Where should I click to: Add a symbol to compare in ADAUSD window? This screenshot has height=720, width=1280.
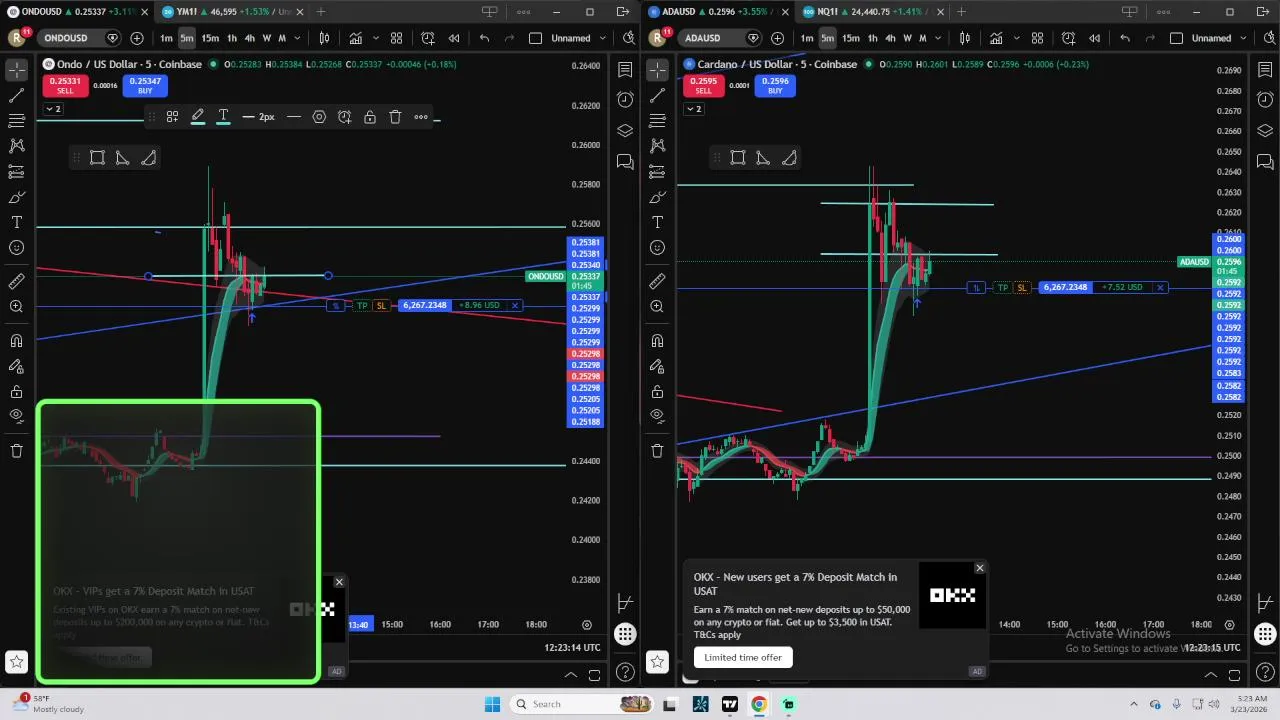point(778,38)
